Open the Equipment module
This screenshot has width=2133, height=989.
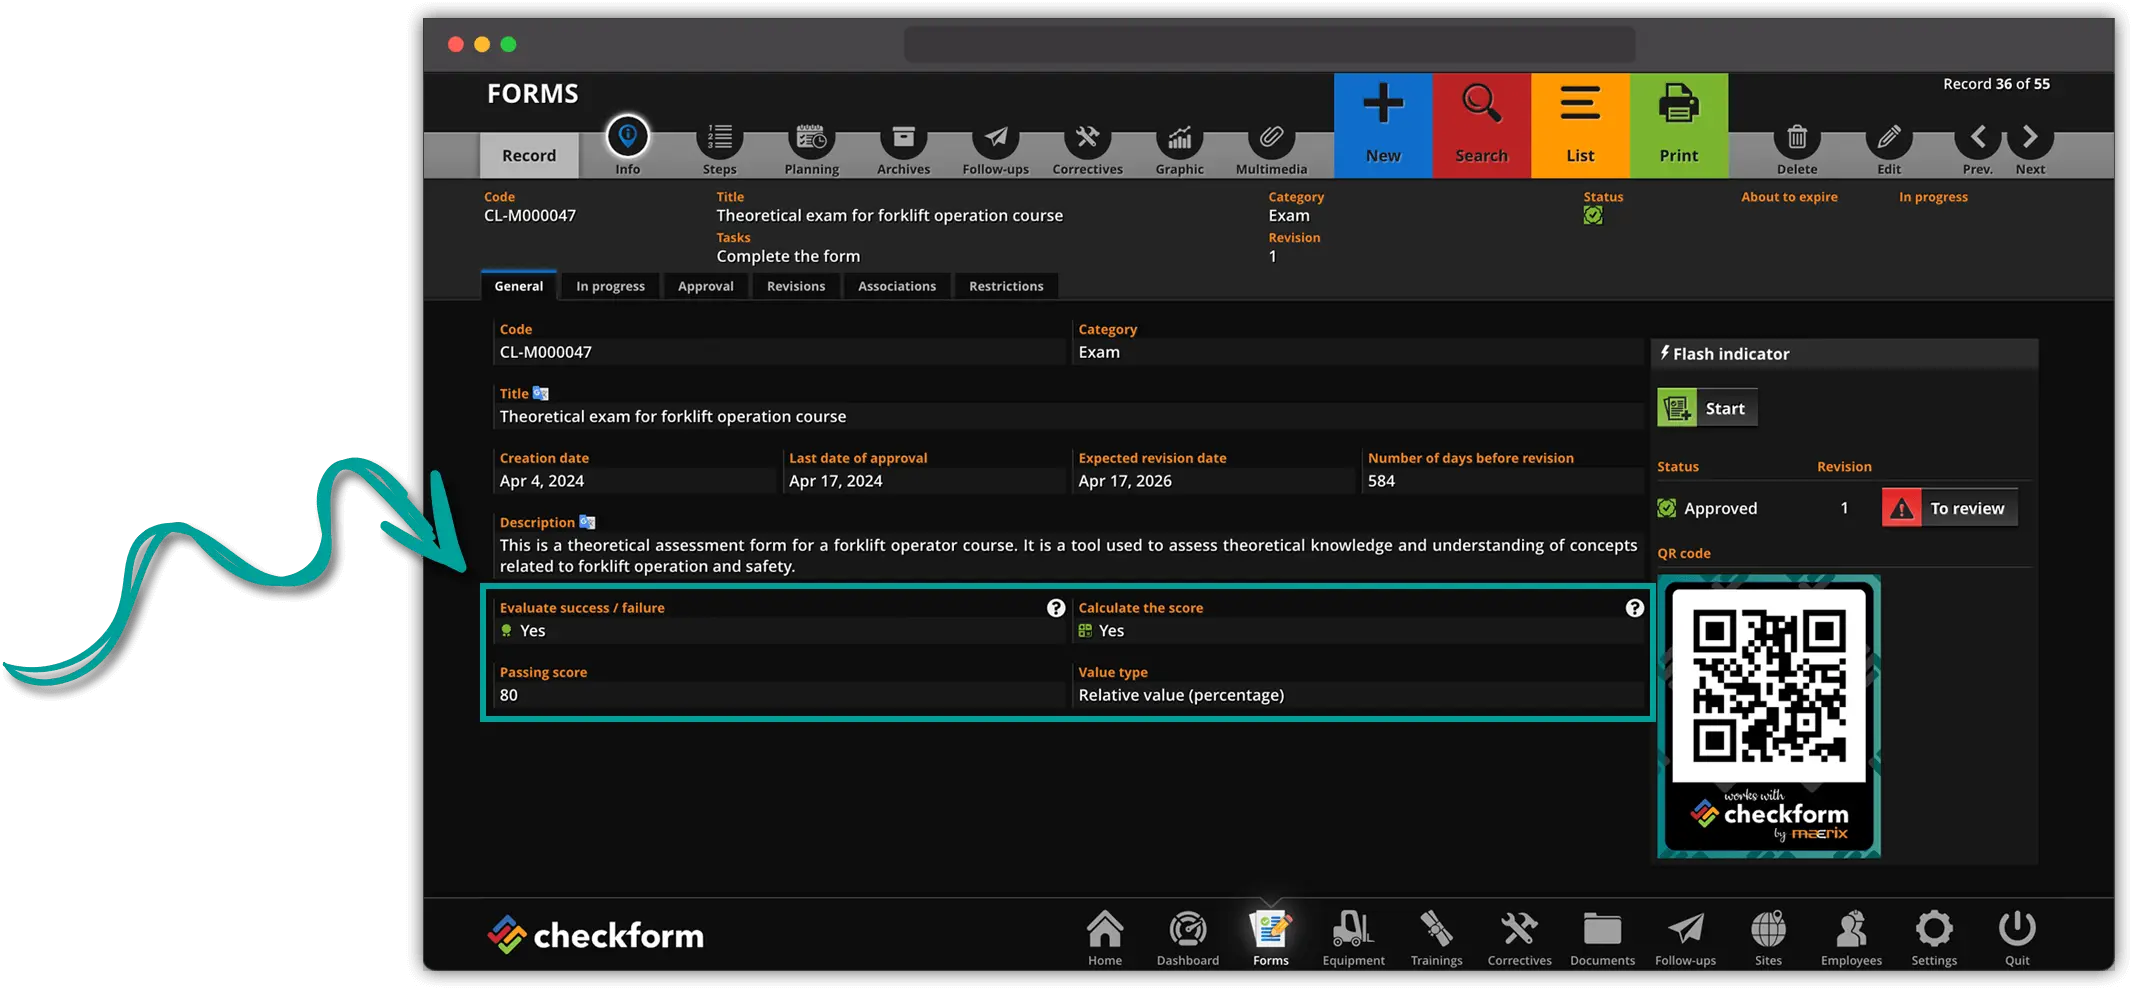[1354, 938]
